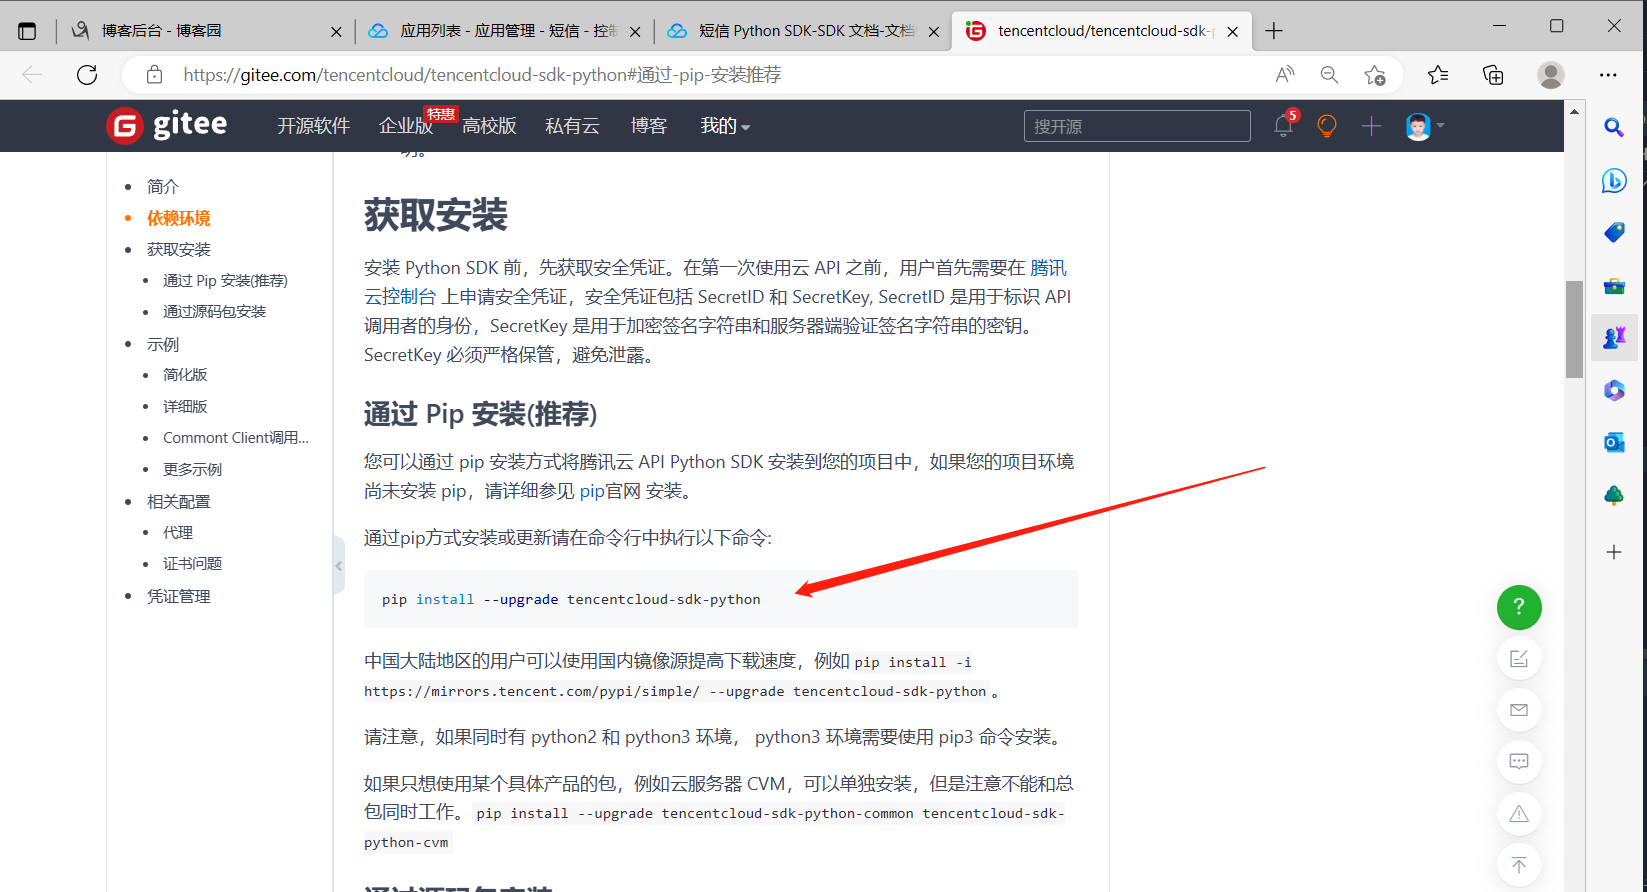Open the notifications bell icon
This screenshot has height=892, width=1647.
(1284, 126)
